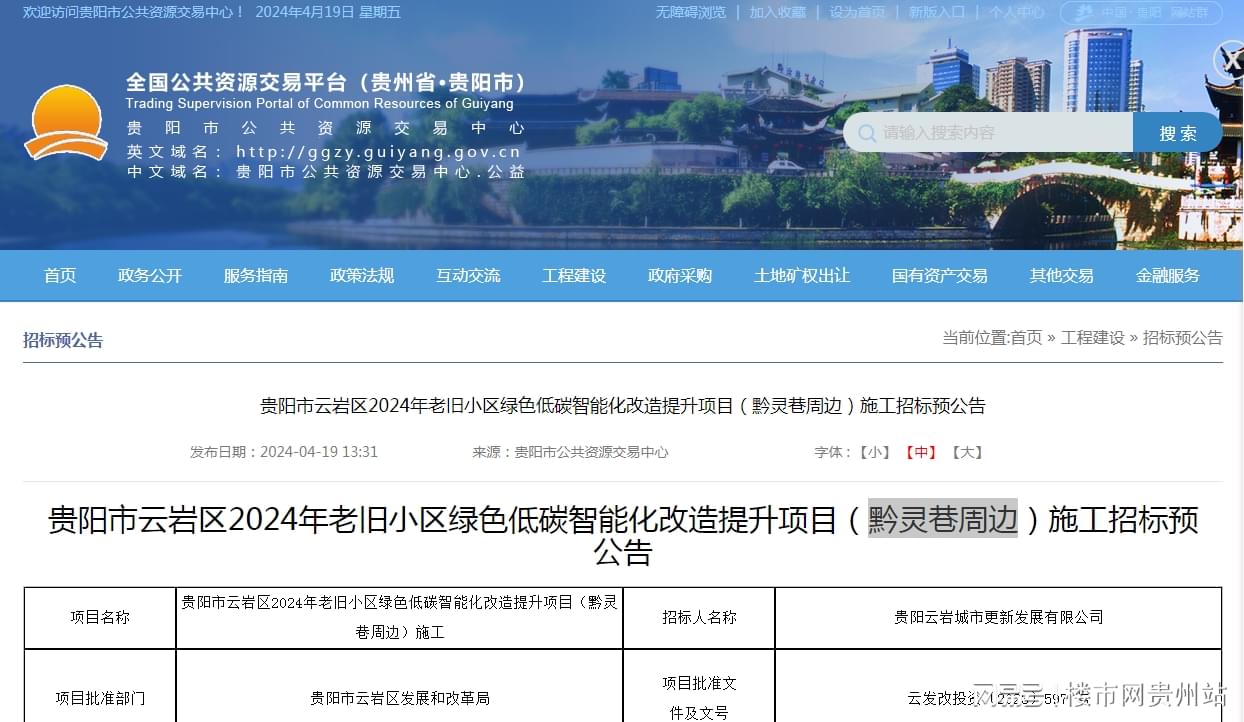Set font size to 小
The width and height of the screenshot is (1244, 722).
tap(875, 452)
